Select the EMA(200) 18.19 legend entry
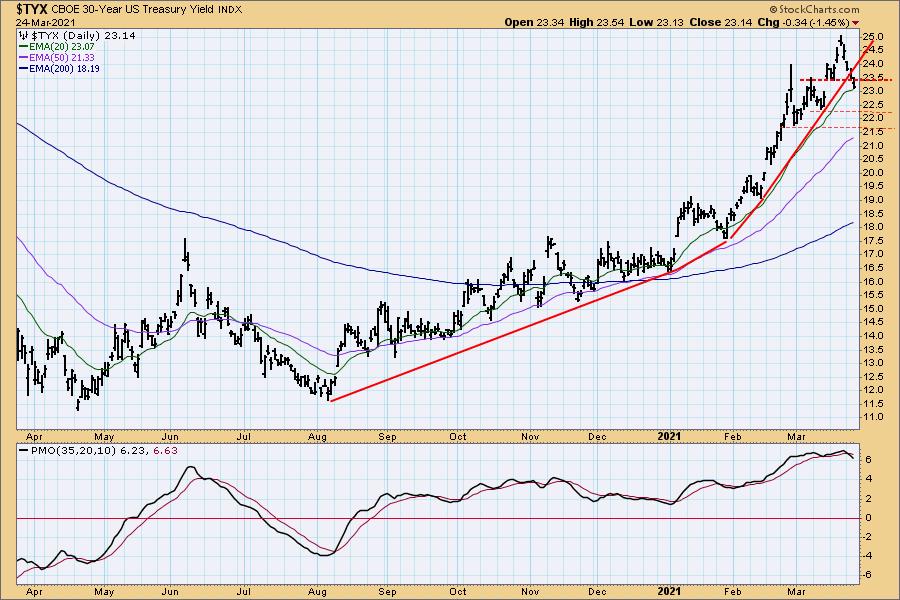900x600 pixels. (x=60, y=69)
